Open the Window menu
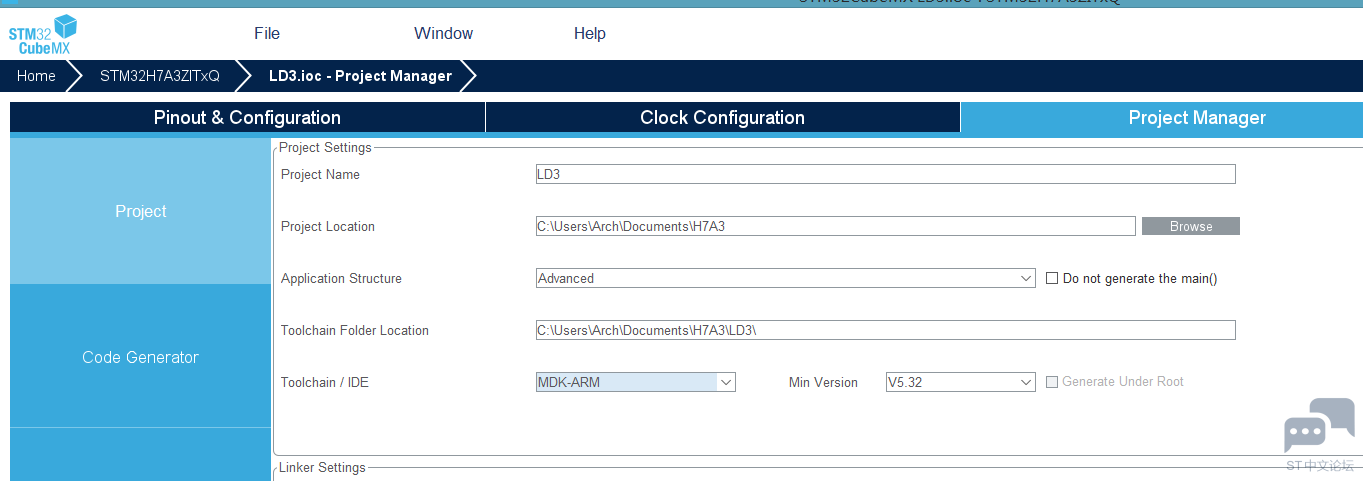1363x481 pixels. 444,34
